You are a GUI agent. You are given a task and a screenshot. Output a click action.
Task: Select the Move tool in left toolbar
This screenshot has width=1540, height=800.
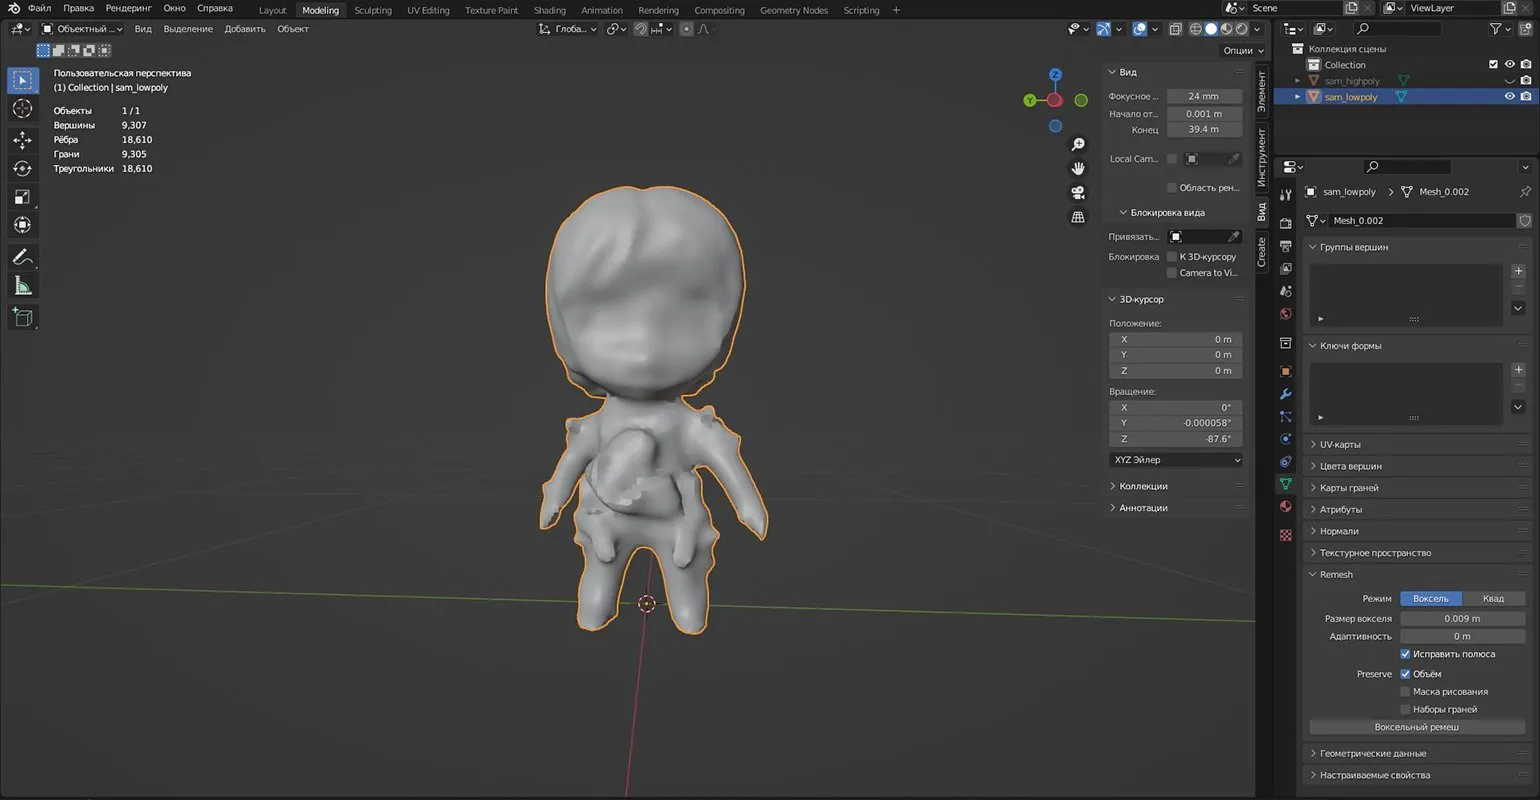pyautogui.click(x=22, y=140)
